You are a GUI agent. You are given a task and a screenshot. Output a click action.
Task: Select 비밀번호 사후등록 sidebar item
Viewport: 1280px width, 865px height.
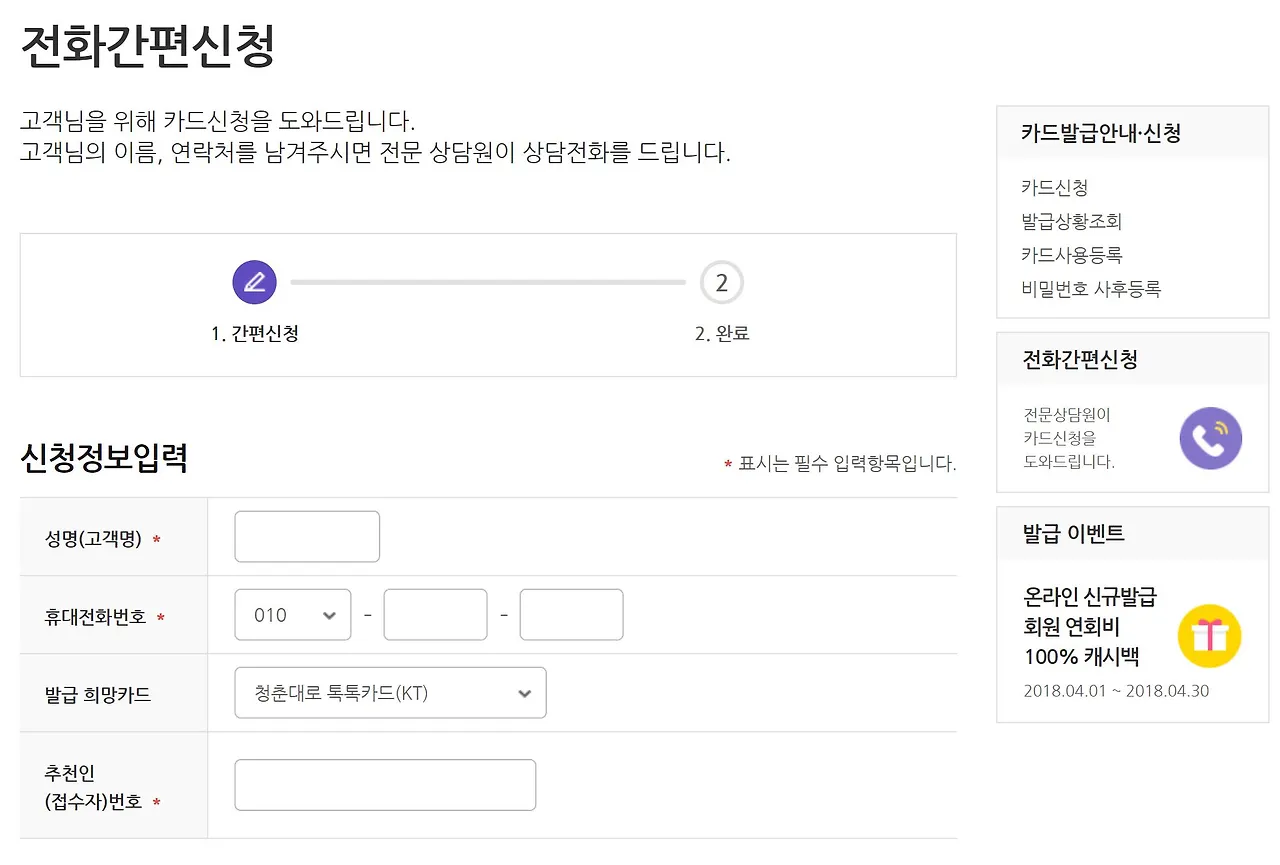click(x=1090, y=289)
